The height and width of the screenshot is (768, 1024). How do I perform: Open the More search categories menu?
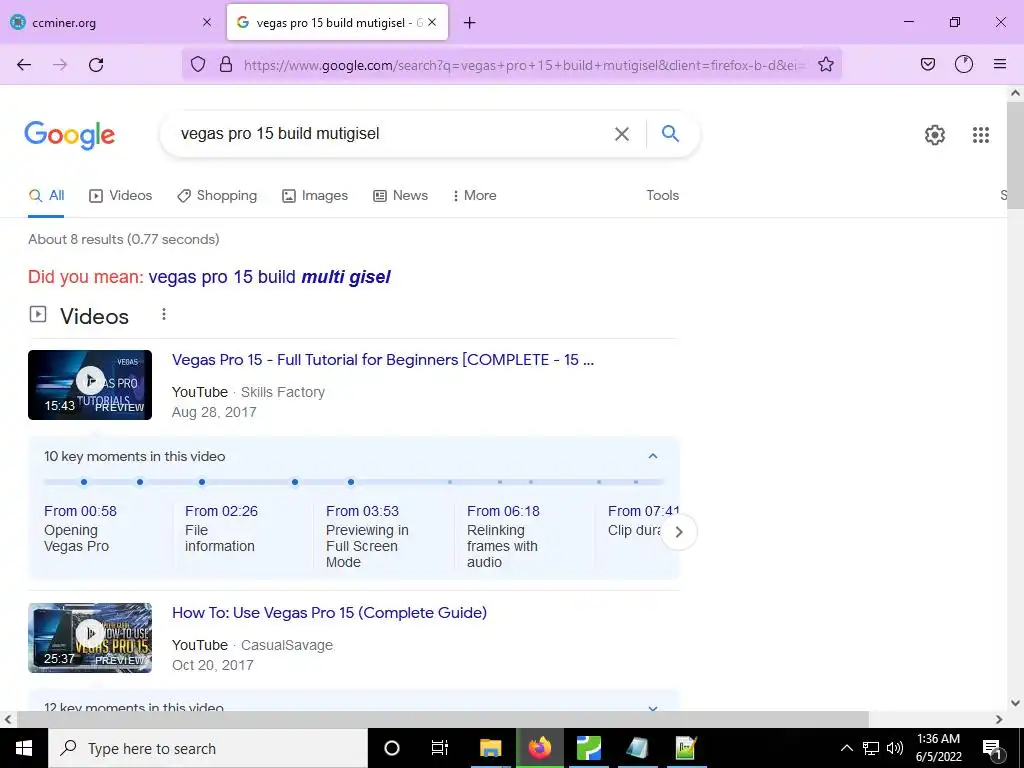click(x=474, y=196)
